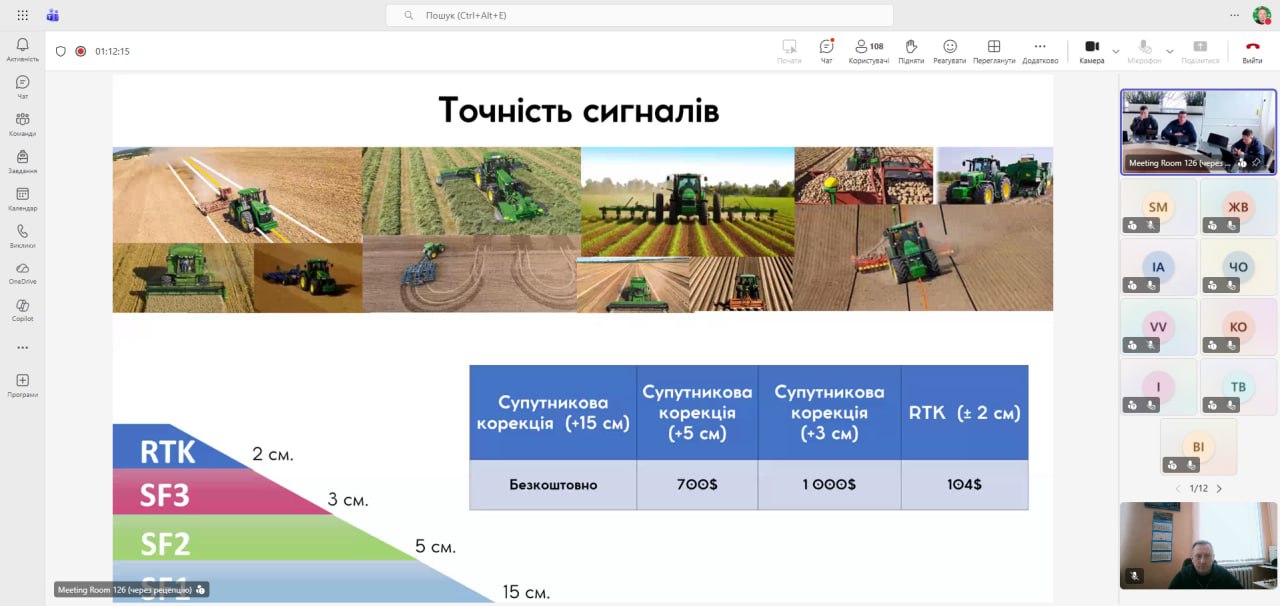
Task: Toggle the Microphone mute state
Action: (1144, 50)
